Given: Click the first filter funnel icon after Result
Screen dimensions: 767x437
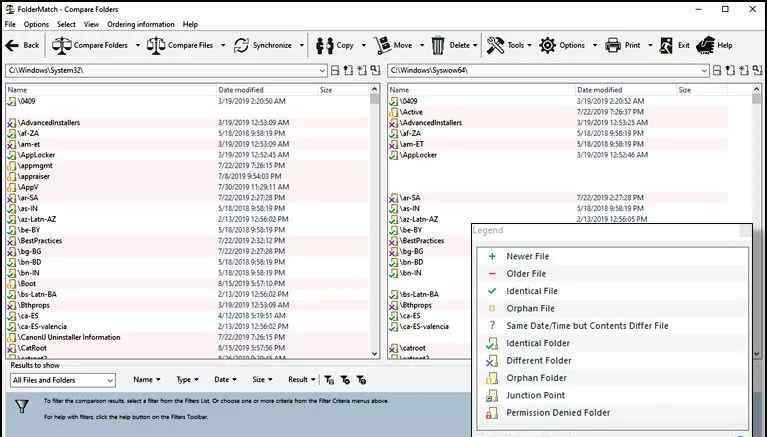Looking at the screenshot, I should 329,380.
